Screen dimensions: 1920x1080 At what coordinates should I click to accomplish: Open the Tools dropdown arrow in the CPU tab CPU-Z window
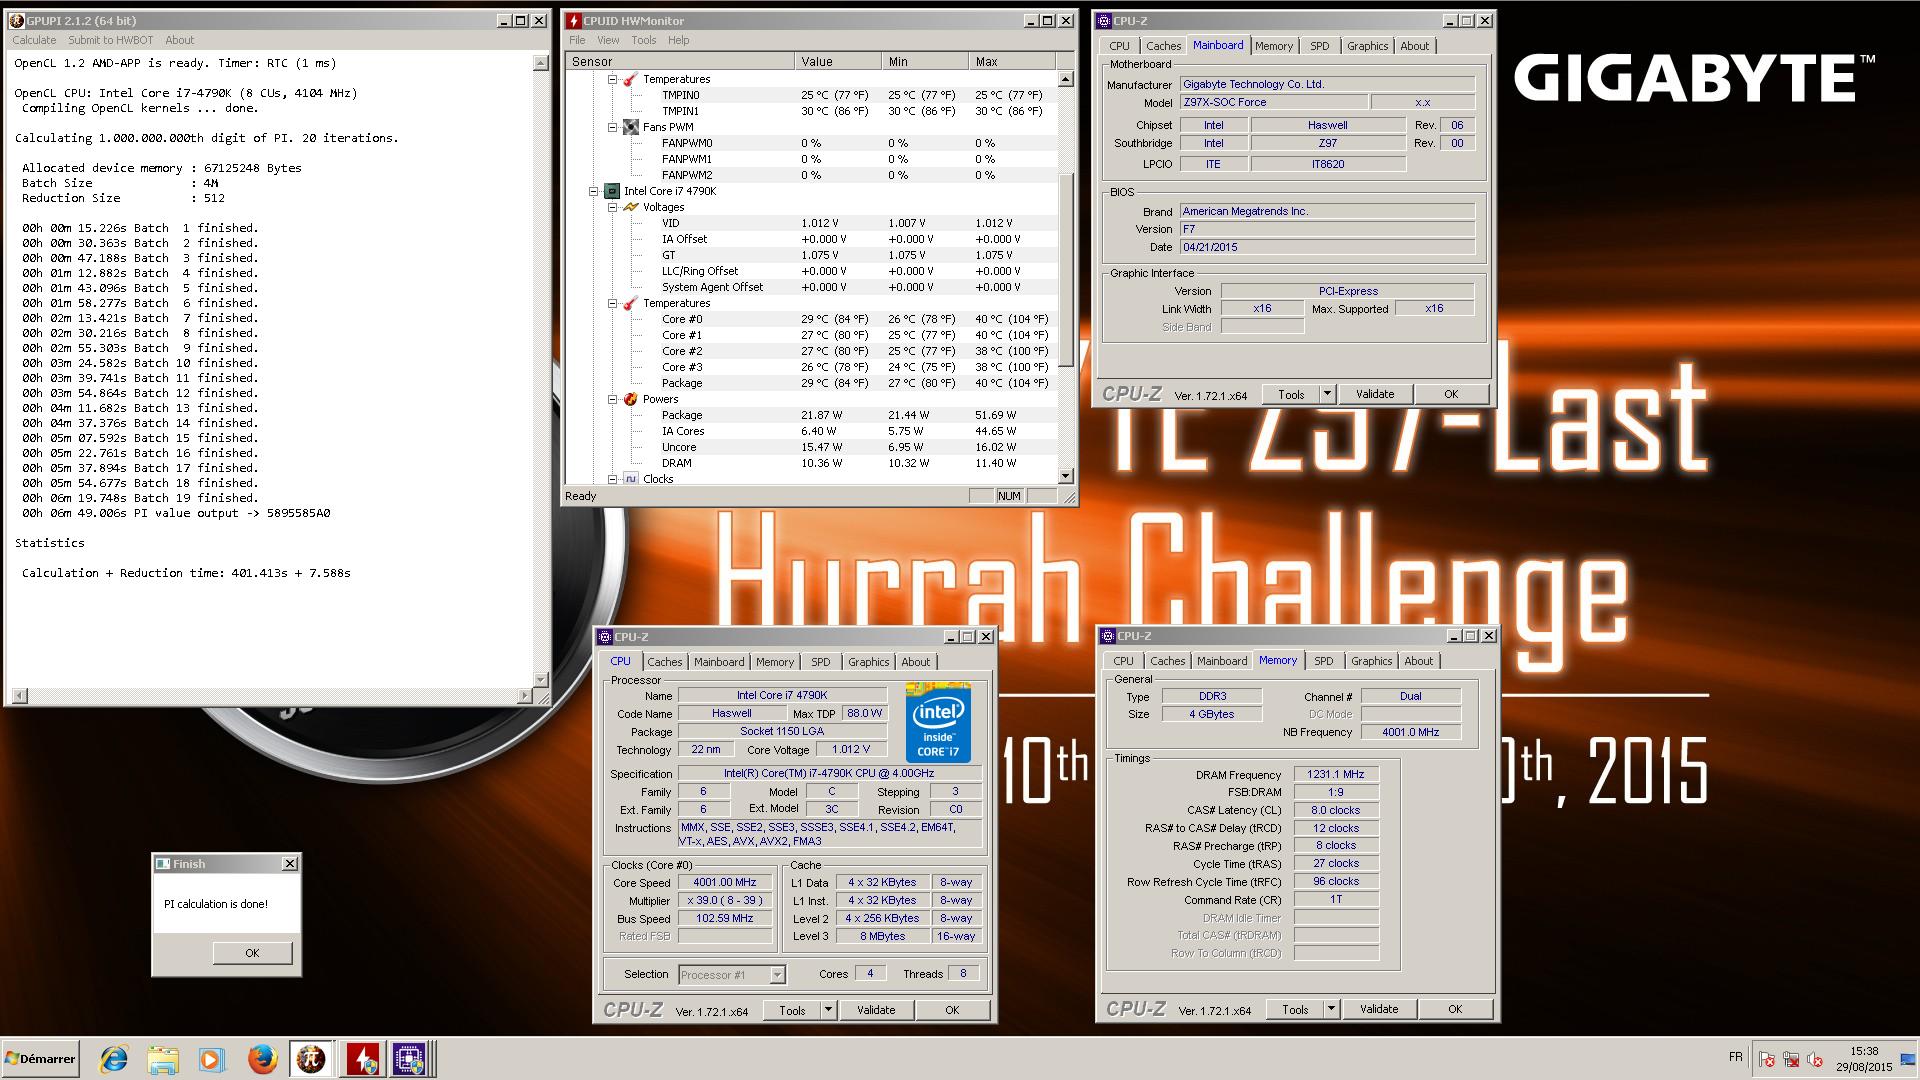828,1010
